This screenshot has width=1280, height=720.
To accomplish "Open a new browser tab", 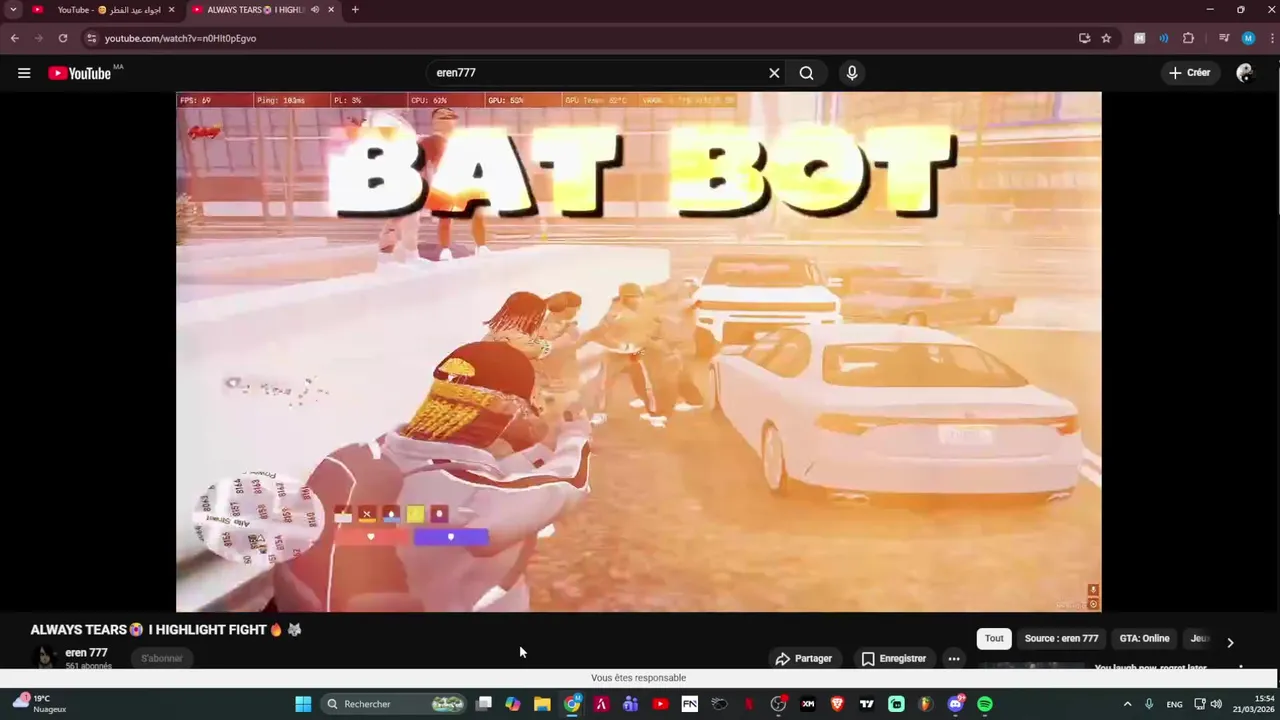I will [354, 10].
